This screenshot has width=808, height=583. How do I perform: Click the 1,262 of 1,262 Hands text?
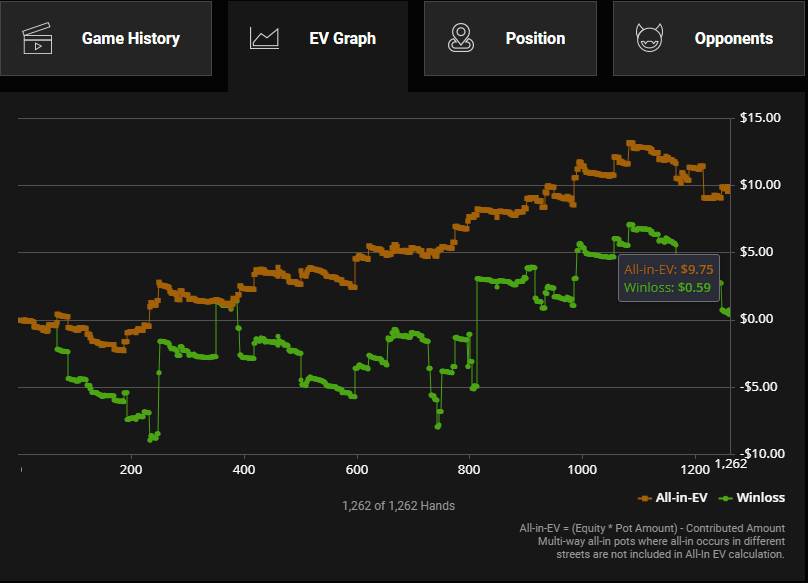(x=398, y=506)
